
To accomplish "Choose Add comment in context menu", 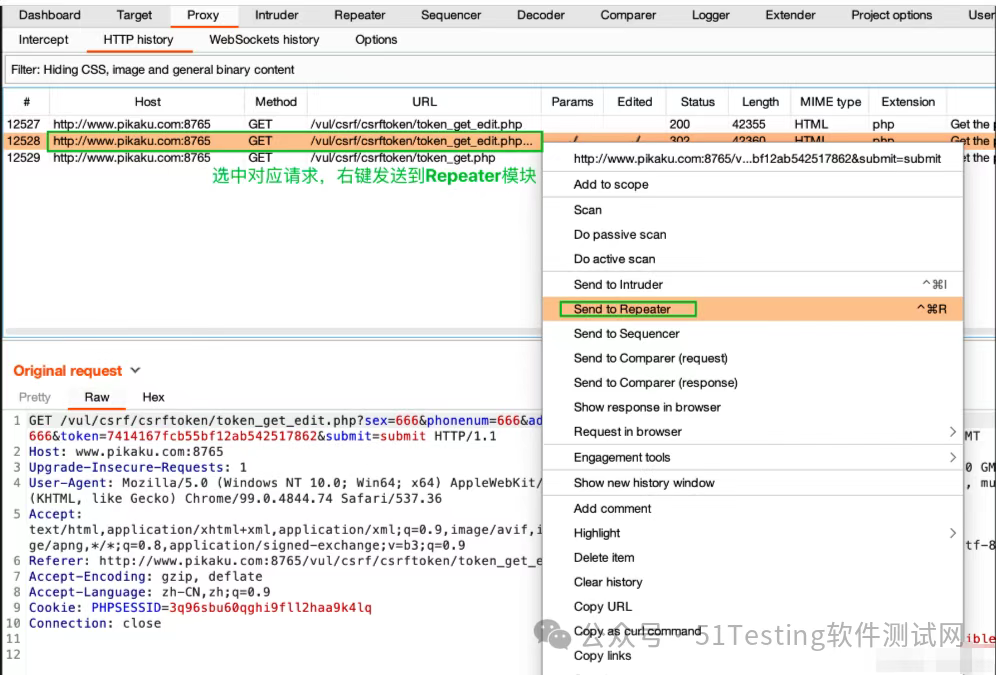I will pos(753,509).
